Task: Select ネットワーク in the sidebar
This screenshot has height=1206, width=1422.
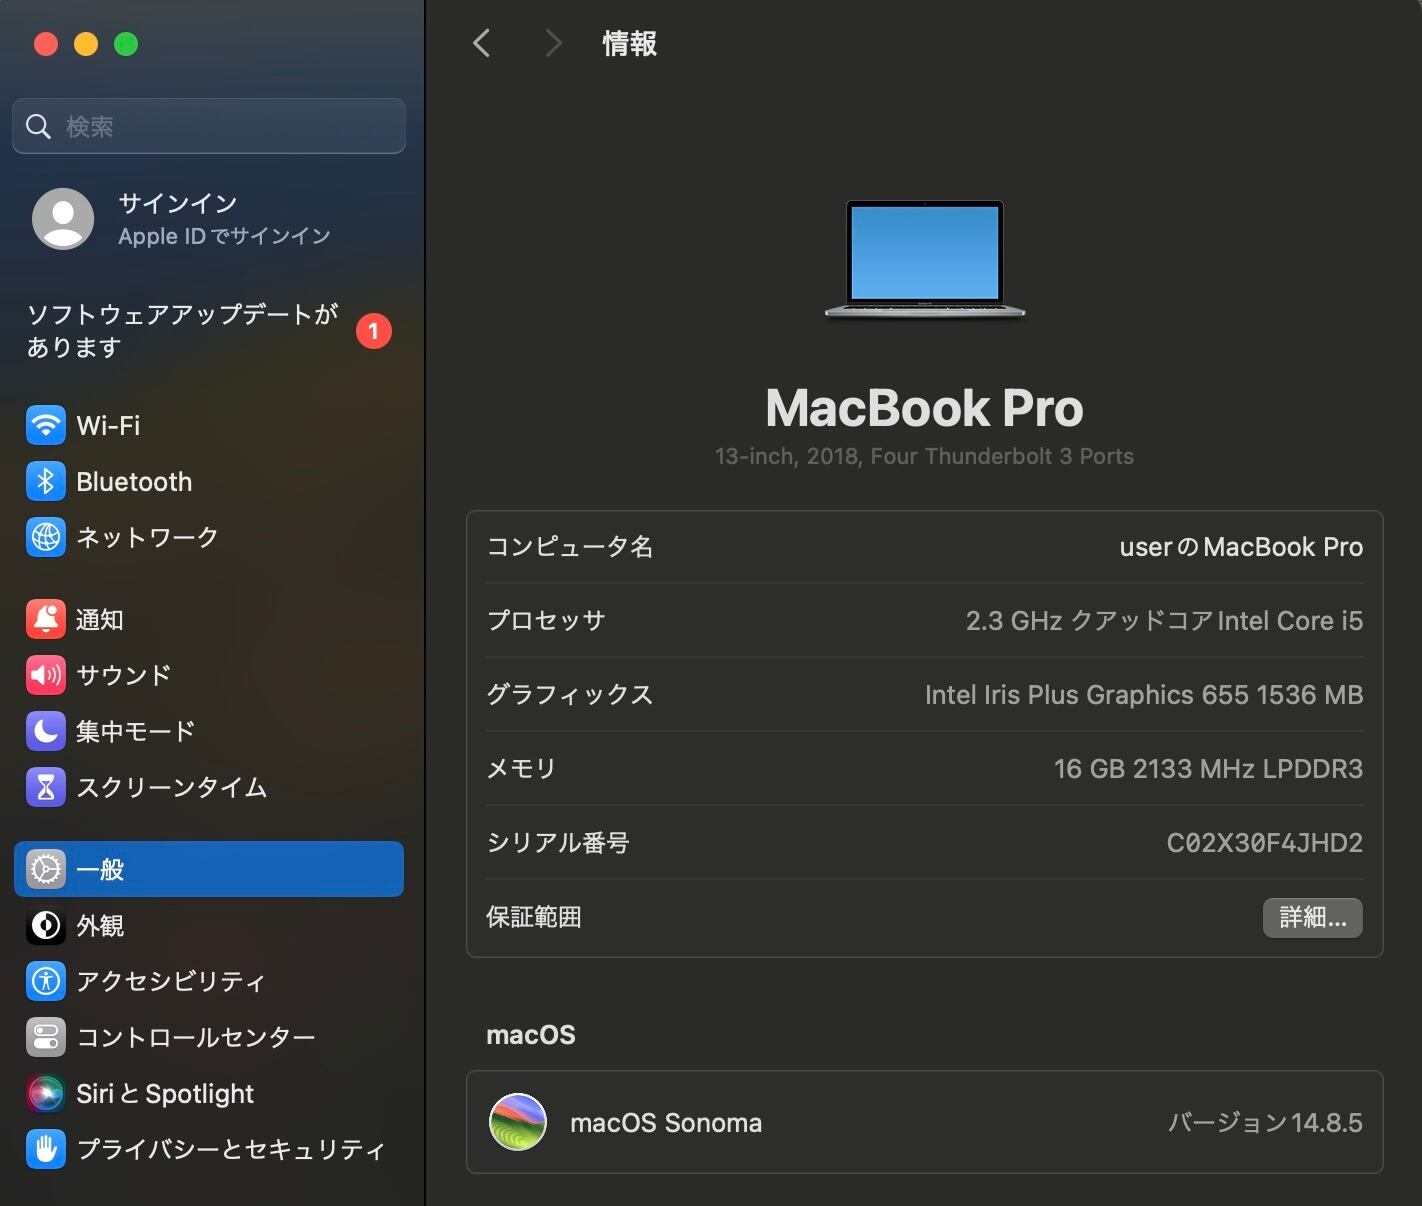Action: point(209,537)
